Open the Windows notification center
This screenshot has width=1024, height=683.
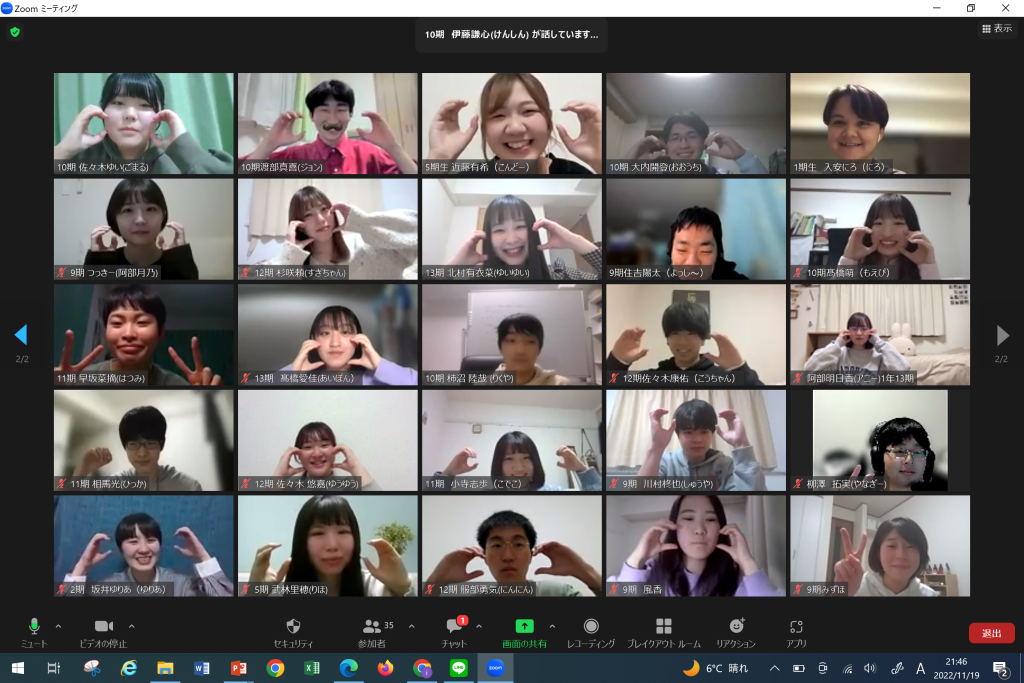[x=1001, y=668]
